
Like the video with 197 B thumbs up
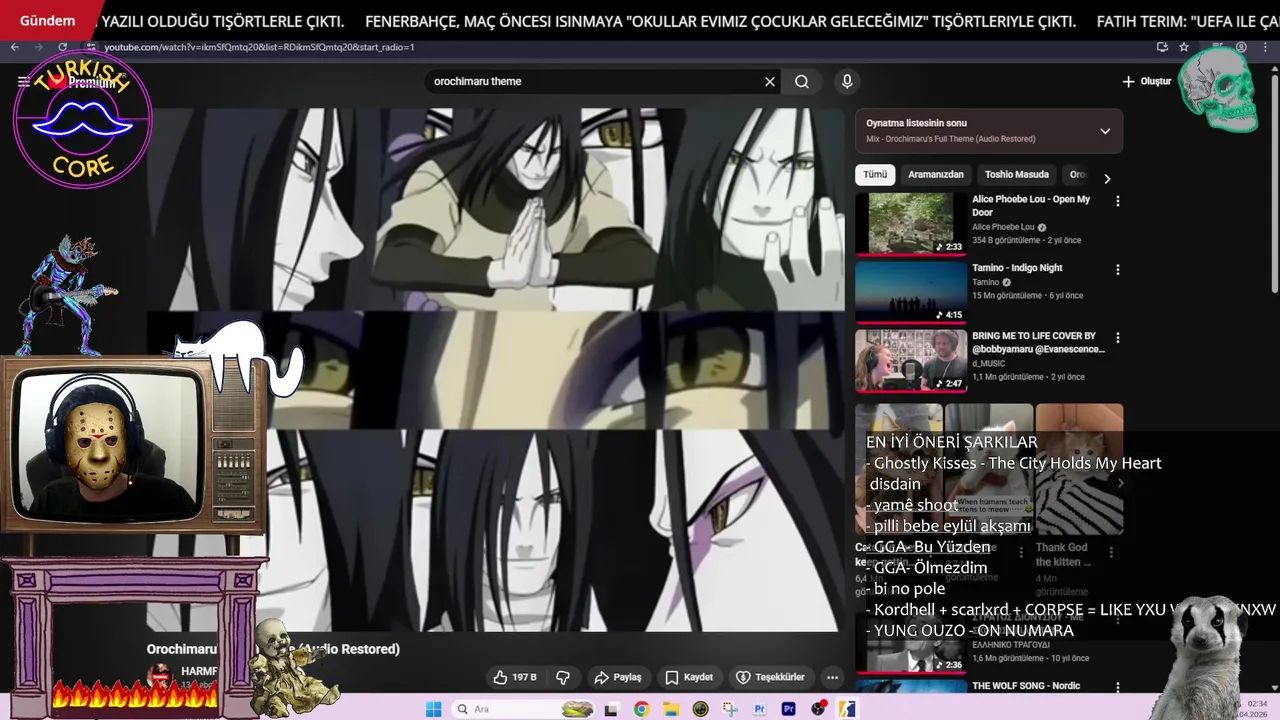pos(515,677)
